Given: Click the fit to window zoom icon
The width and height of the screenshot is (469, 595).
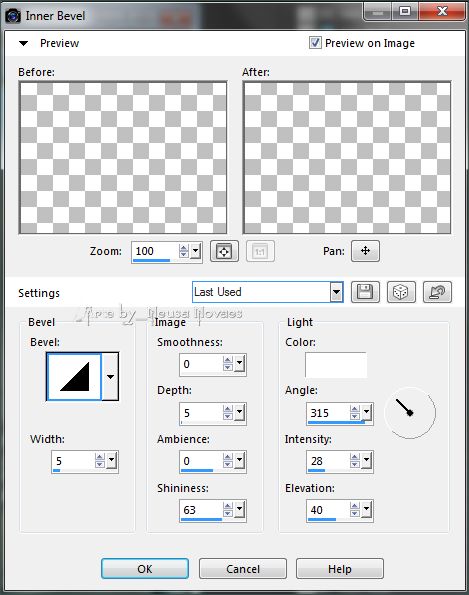Looking at the screenshot, I should coord(224,251).
